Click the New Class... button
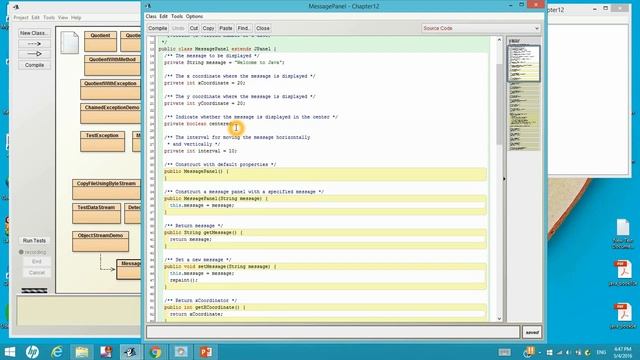Viewport: 640px width, 360px height. [34, 33]
